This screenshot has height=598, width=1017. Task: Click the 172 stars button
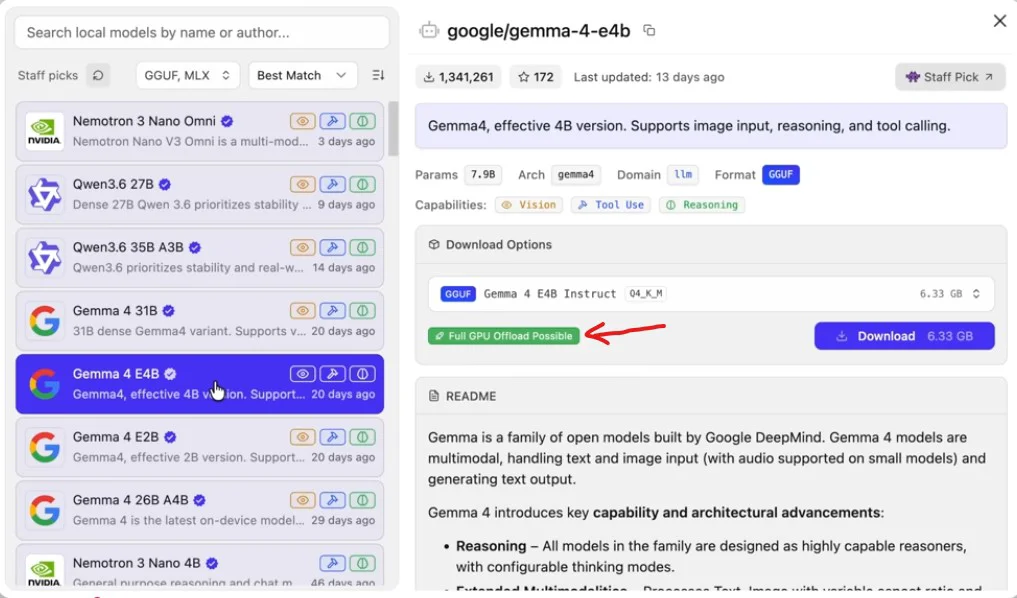[535, 77]
